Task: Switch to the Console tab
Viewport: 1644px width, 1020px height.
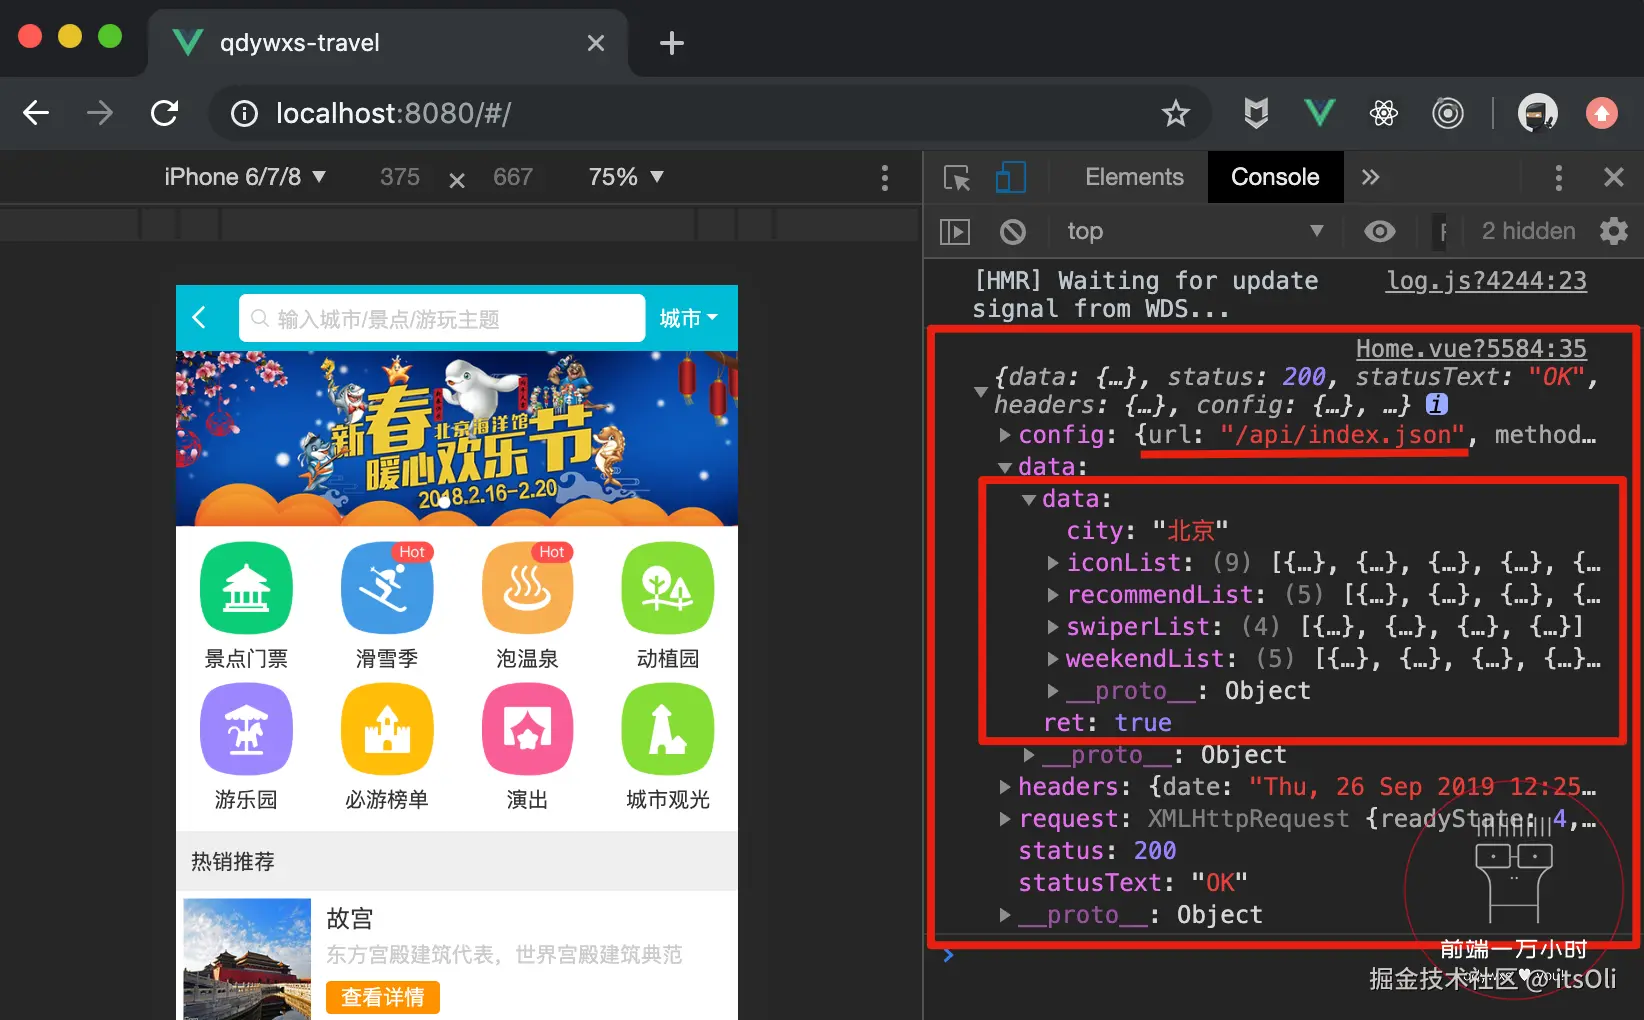Action: click(1275, 177)
